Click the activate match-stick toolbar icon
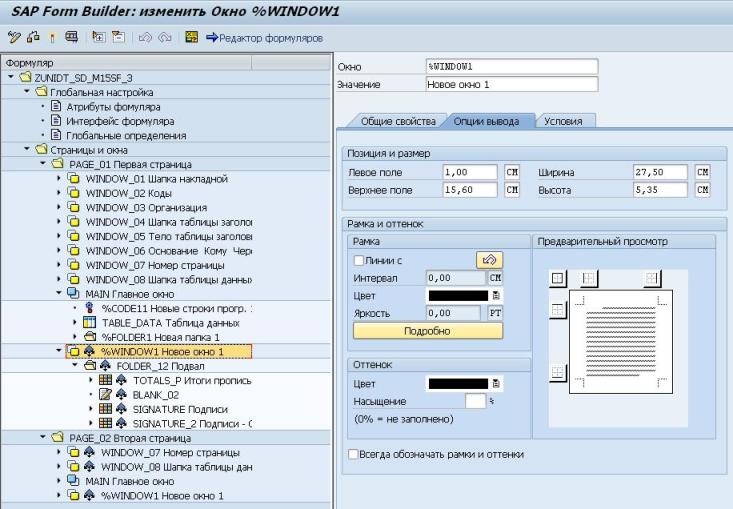Screen dimensions: 733x509 pos(52,37)
